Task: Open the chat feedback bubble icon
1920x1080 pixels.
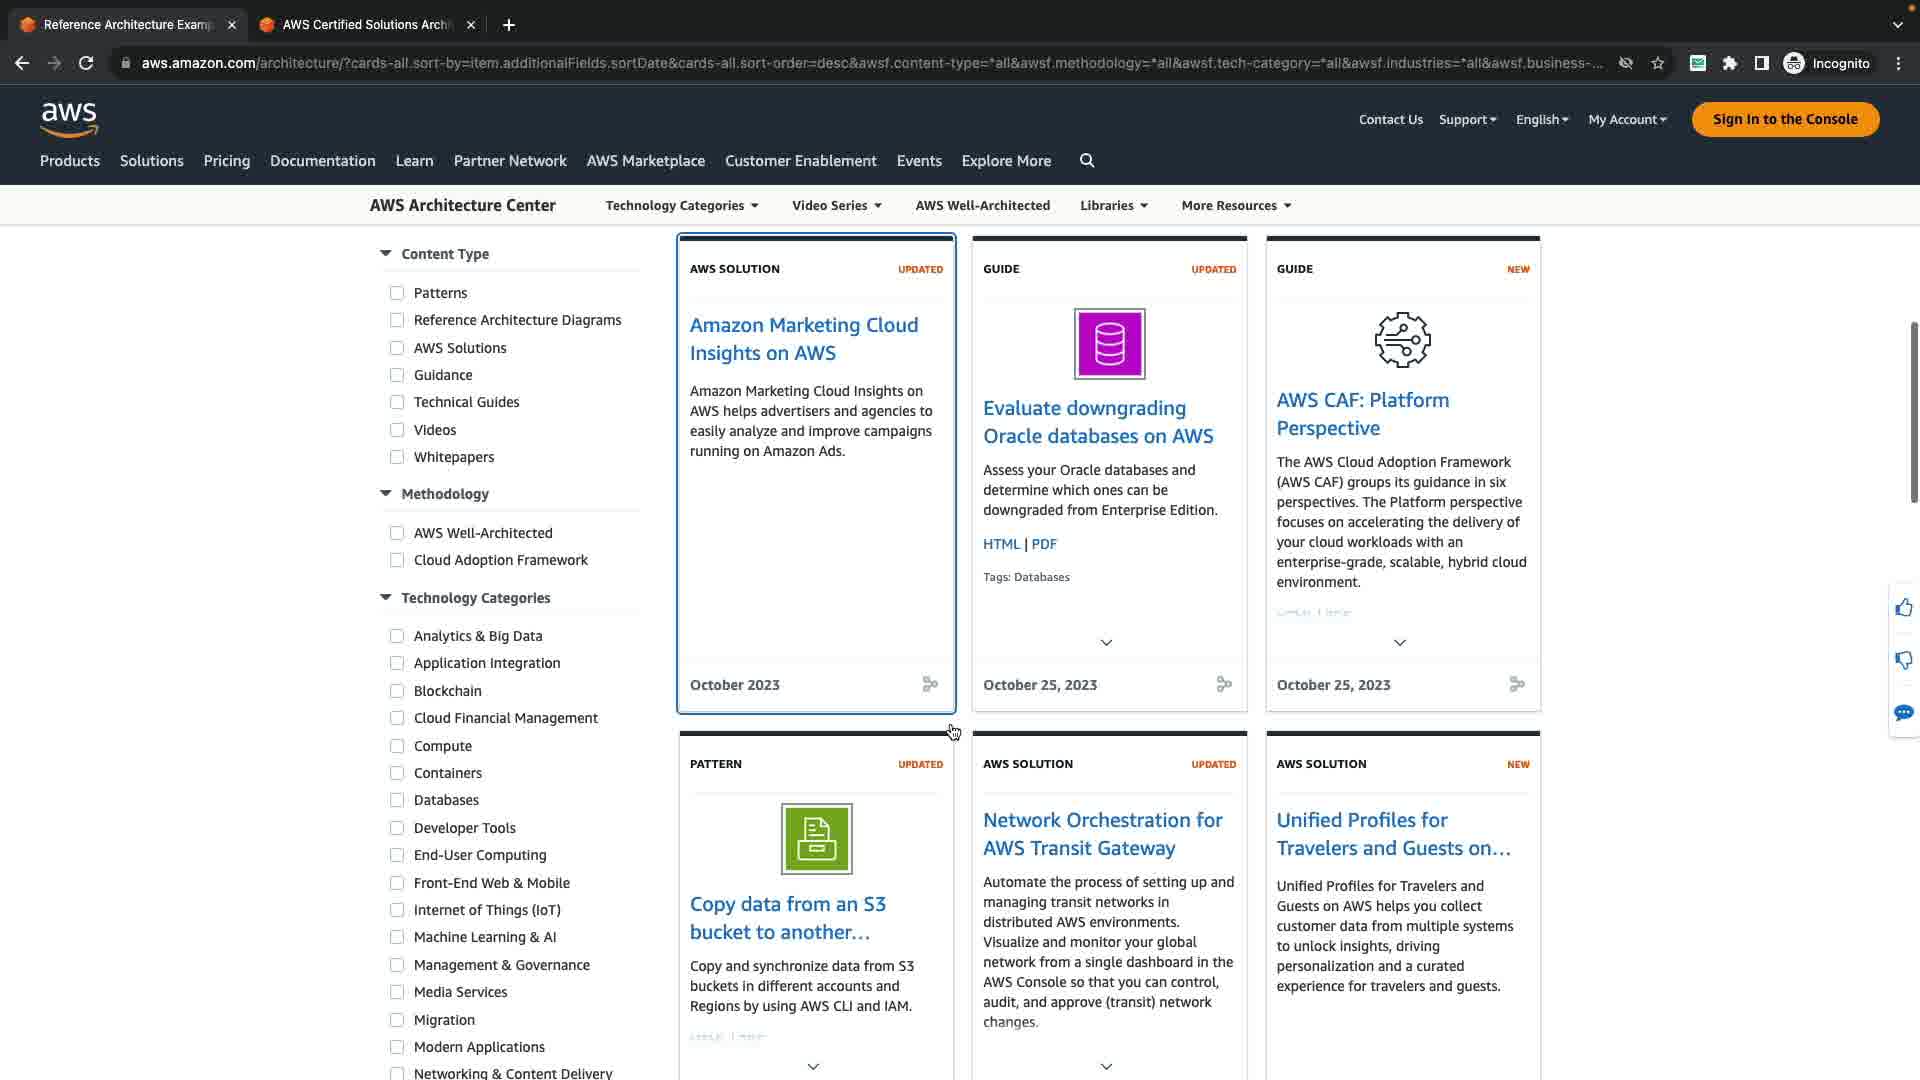Action: point(1903,712)
